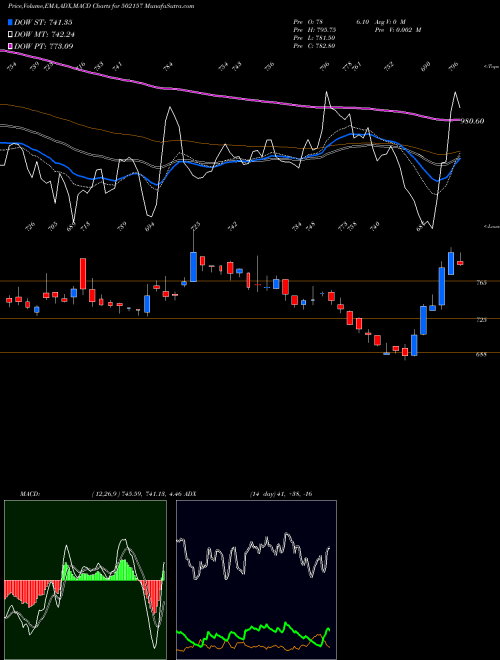The height and width of the screenshot is (660, 500).
Task: Click the 980.60 price label on magenta line
Action: (x=472, y=121)
